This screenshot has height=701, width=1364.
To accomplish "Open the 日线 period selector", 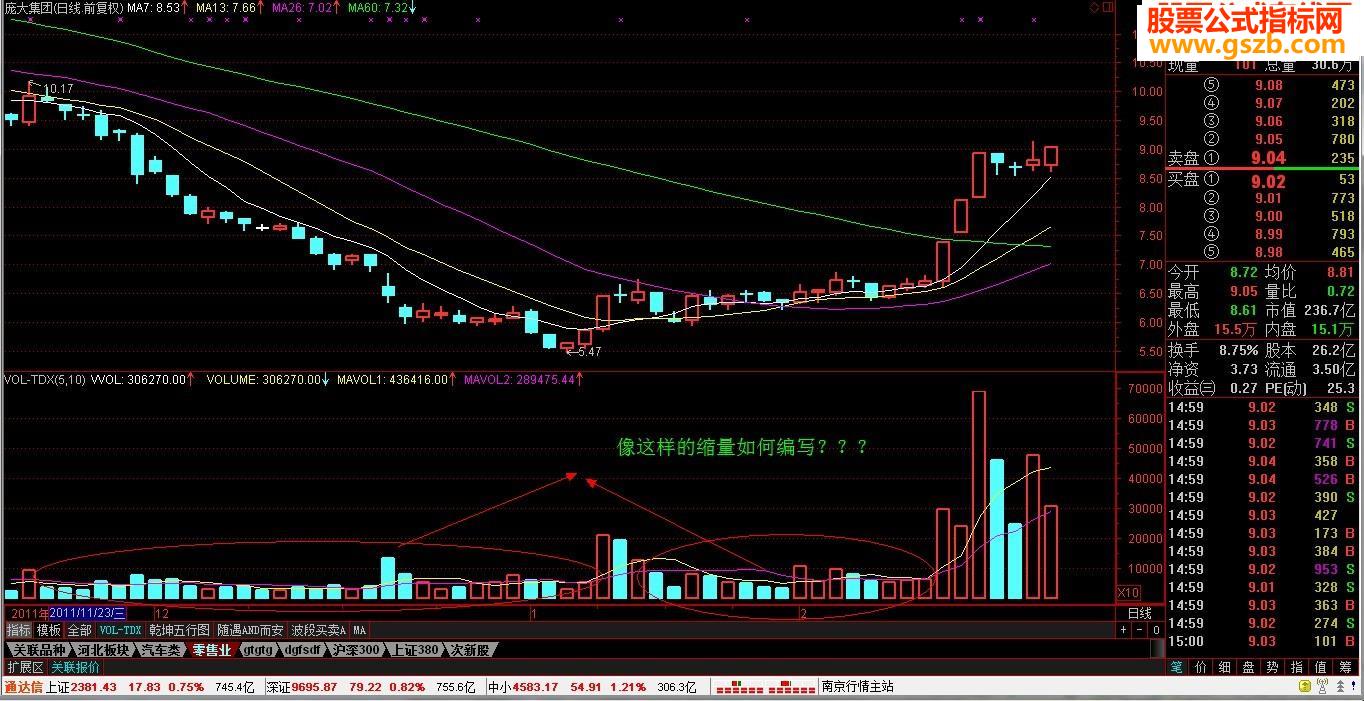I will tap(1140, 613).
